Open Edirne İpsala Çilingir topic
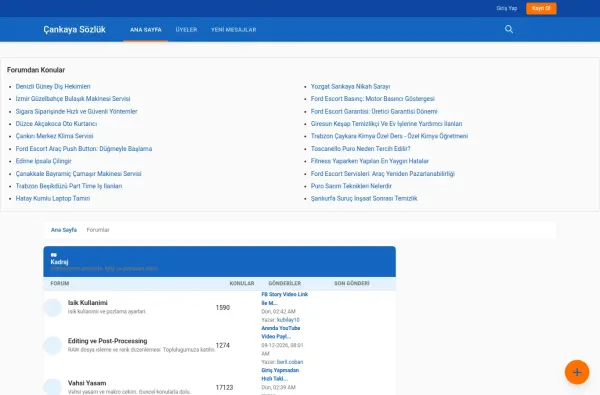 [43, 161]
